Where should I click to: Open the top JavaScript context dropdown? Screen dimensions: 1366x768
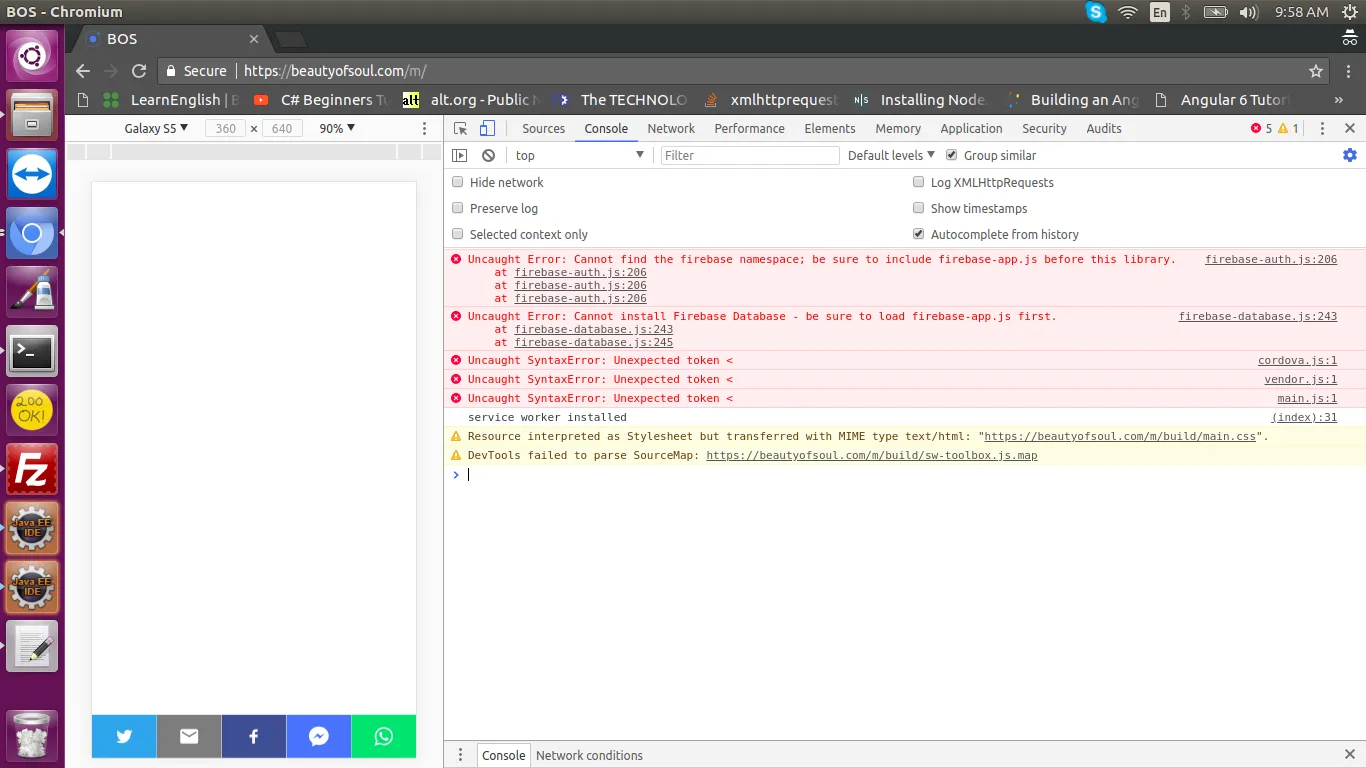(579, 155)
